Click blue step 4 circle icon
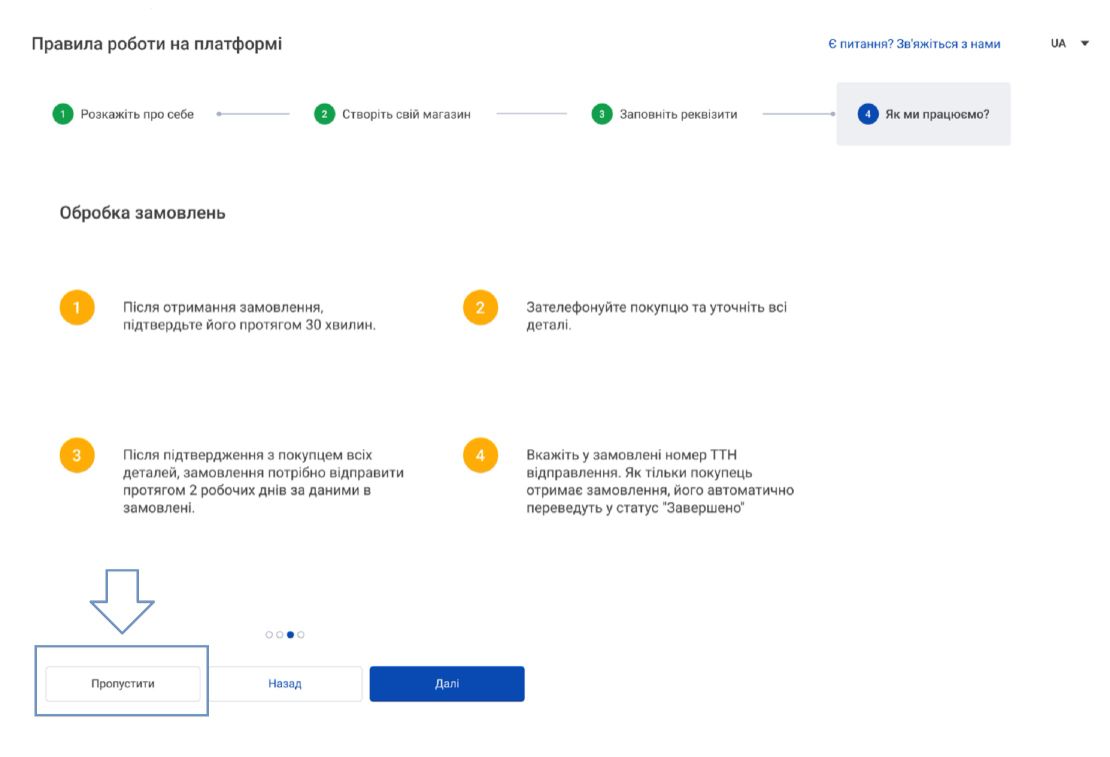 tap(868, 114)
